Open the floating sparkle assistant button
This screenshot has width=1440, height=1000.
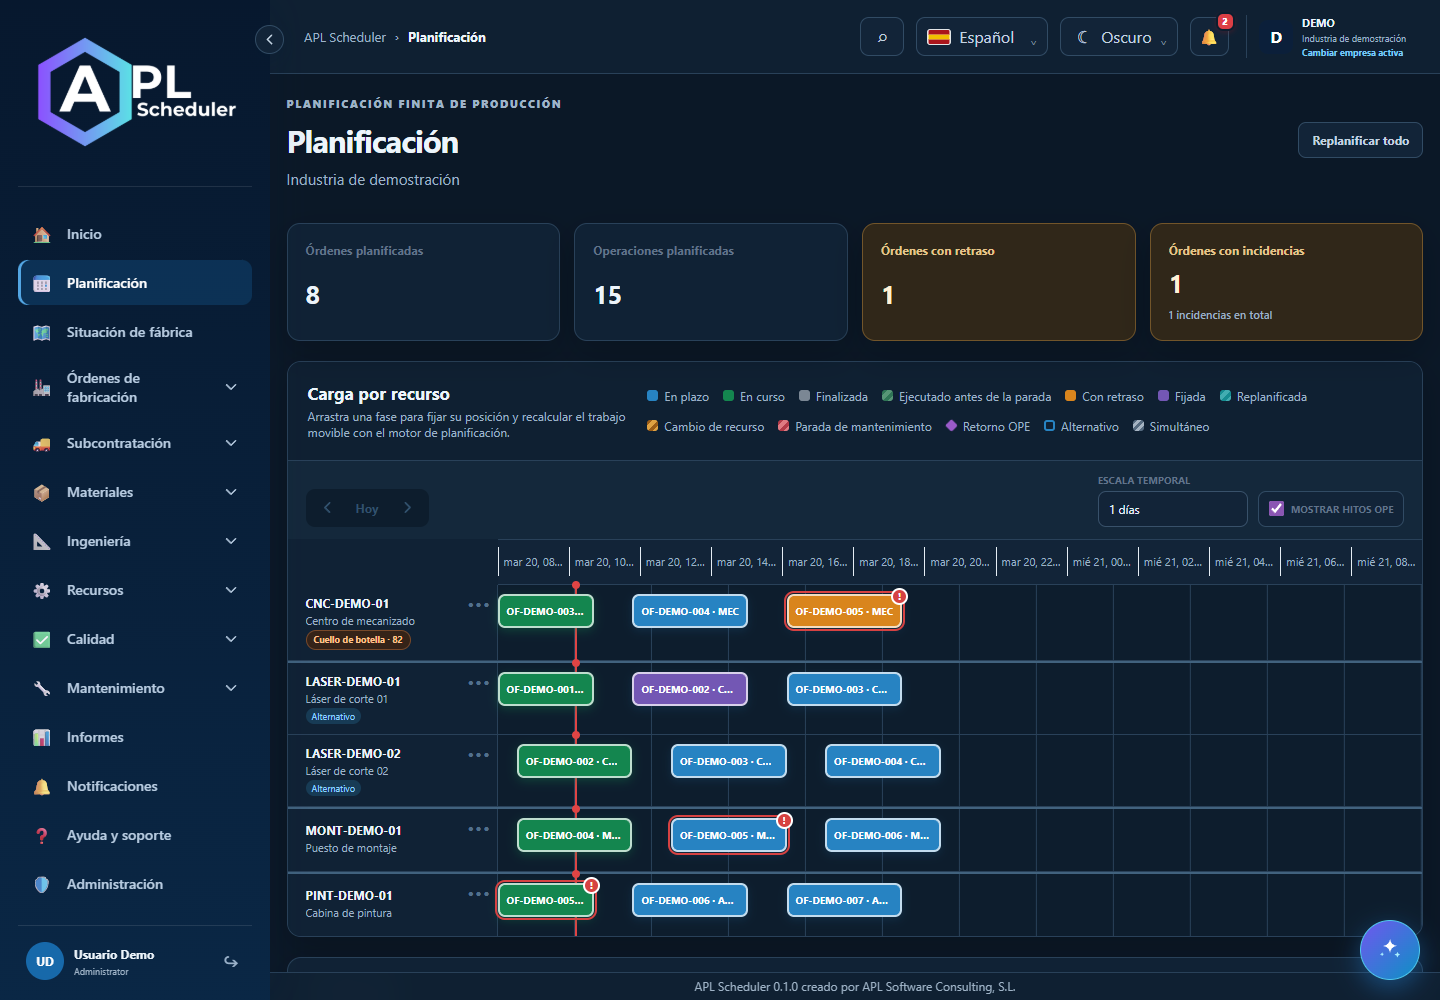pyautogui.click(x=1390, y=950)
